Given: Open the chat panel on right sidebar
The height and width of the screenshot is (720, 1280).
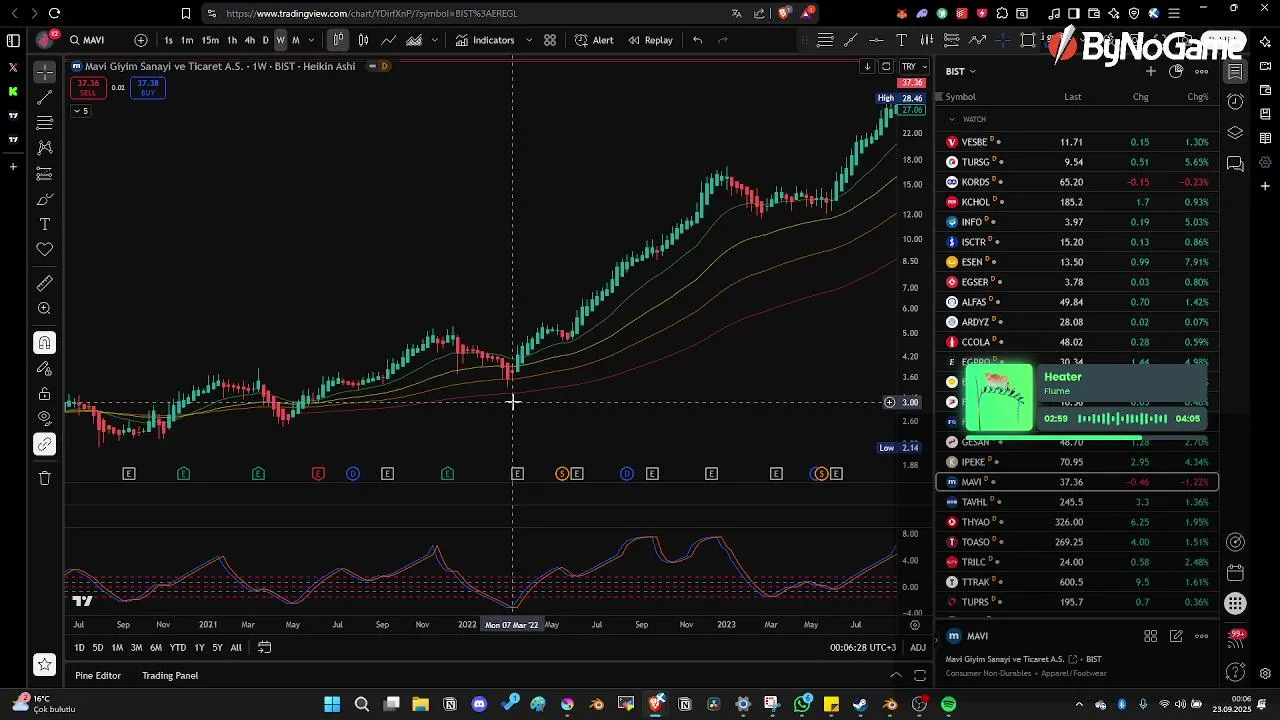Looking at the screenshot, I should pos(1235,163).
